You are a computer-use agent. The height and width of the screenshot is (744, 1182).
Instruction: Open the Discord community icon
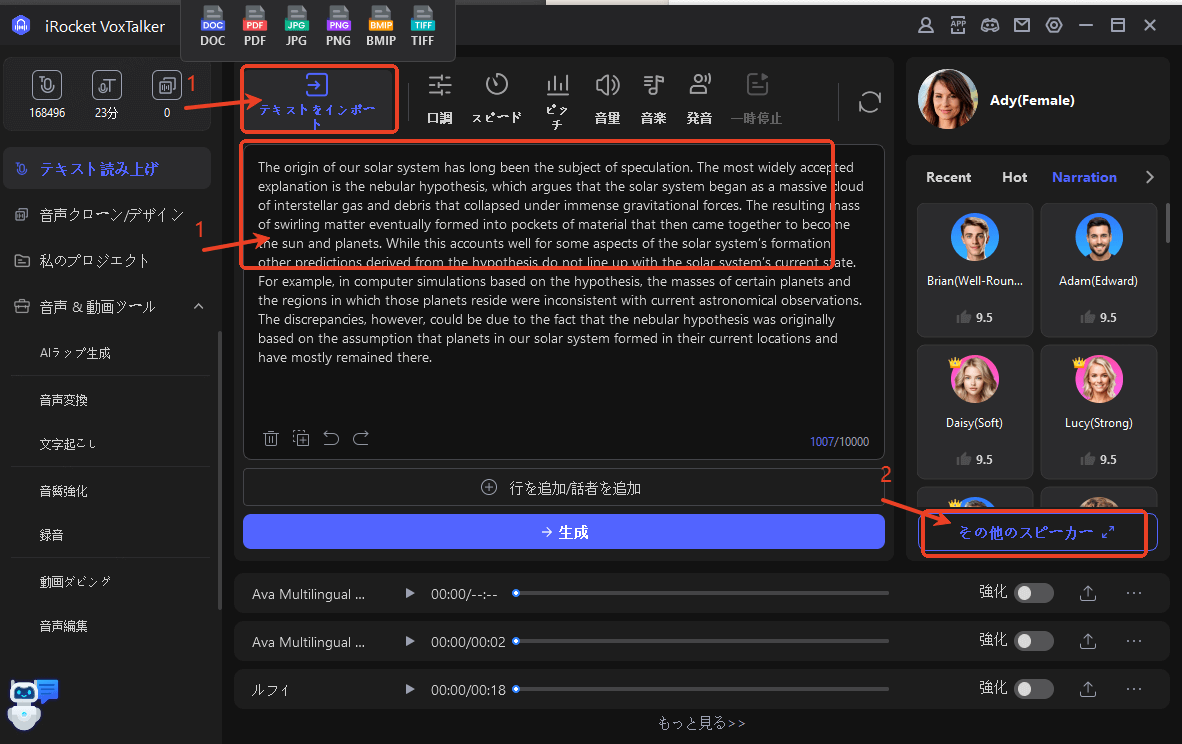(x=990, y=26)
